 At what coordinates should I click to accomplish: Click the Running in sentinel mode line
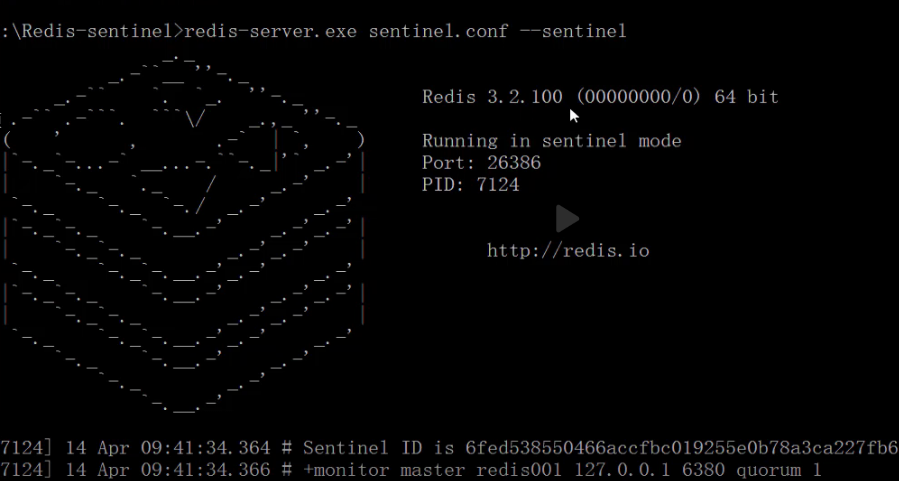pos(551,141)
